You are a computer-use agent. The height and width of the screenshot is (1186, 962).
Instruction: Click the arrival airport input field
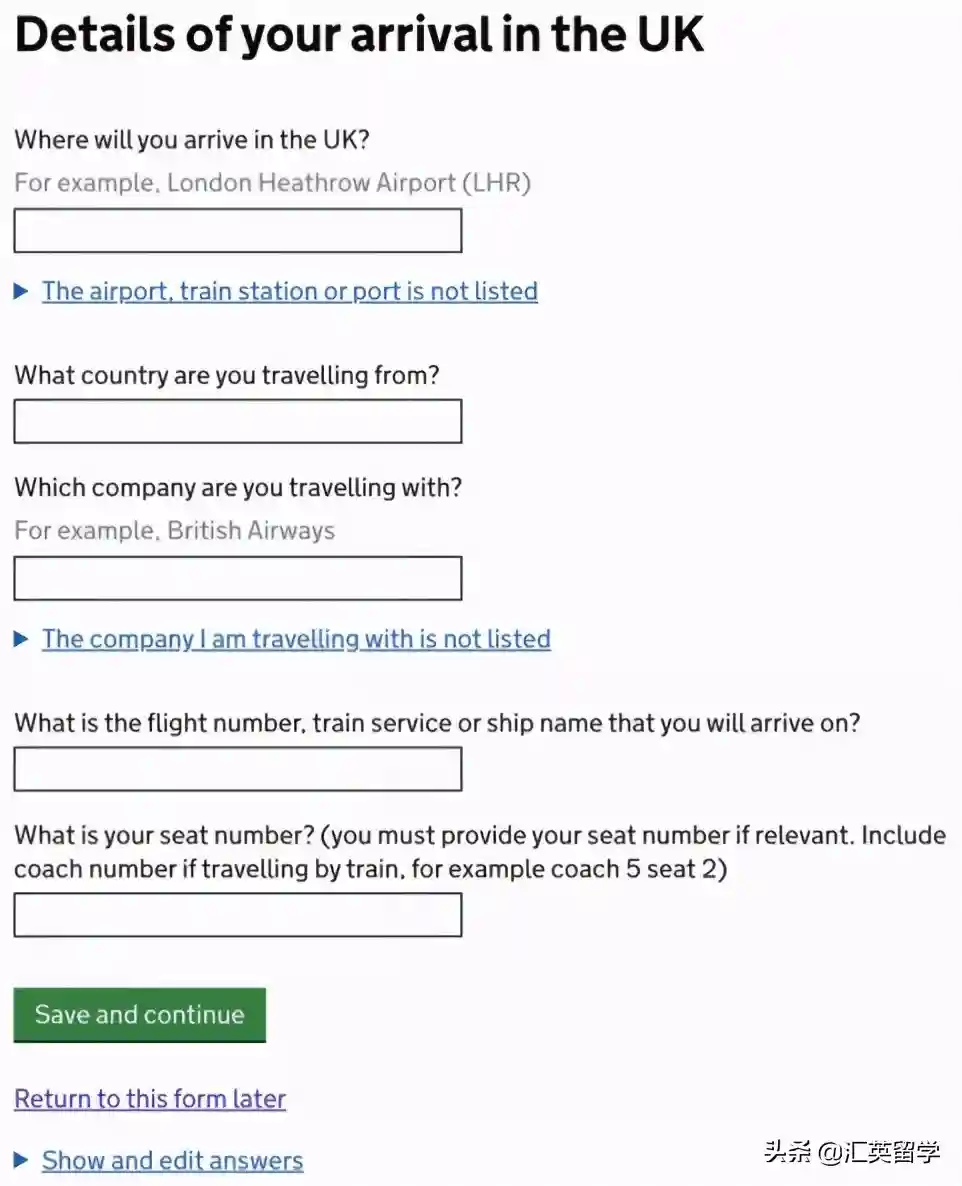[x=238, y=231]
